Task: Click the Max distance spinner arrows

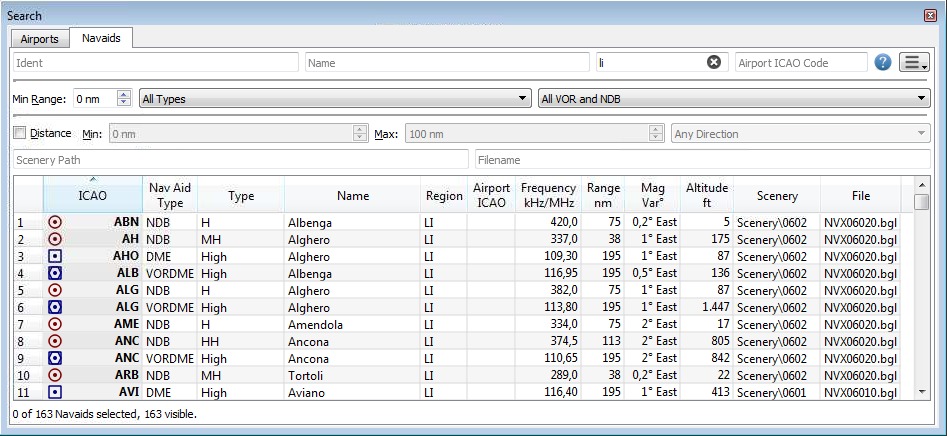Action: coord(656,133)
